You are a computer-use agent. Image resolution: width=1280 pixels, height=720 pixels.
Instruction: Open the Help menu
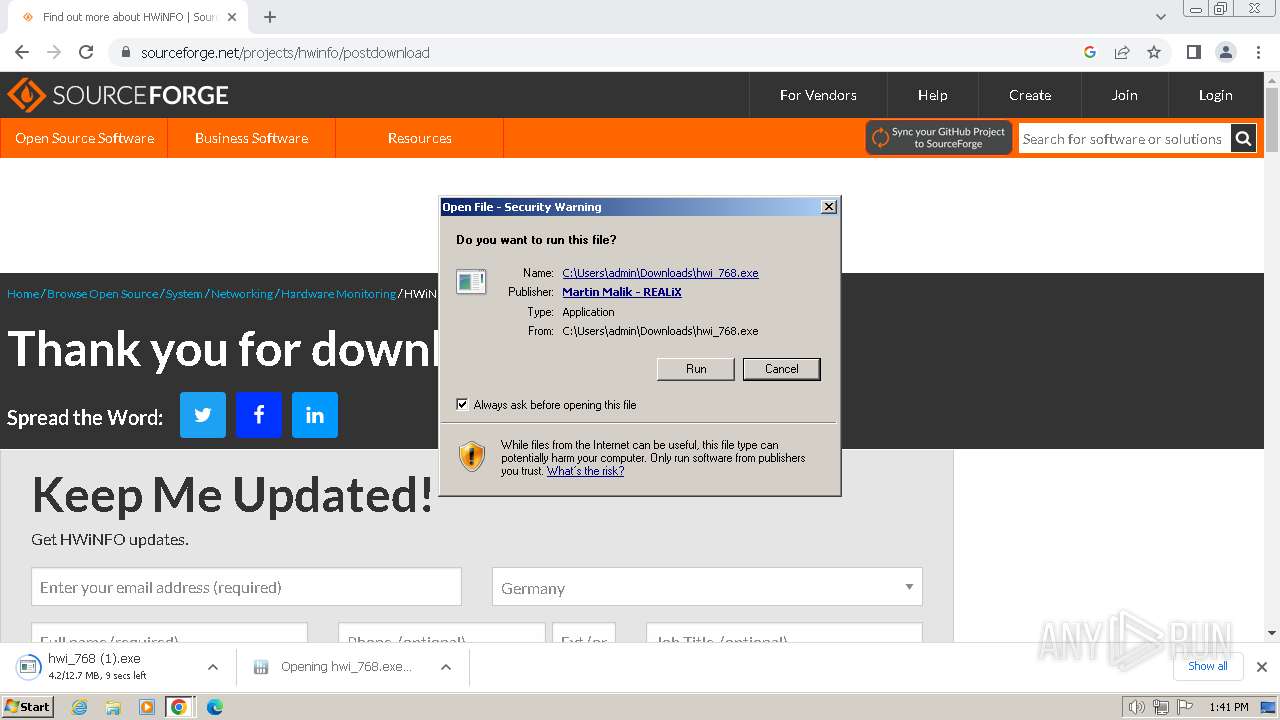coord(932,95)
